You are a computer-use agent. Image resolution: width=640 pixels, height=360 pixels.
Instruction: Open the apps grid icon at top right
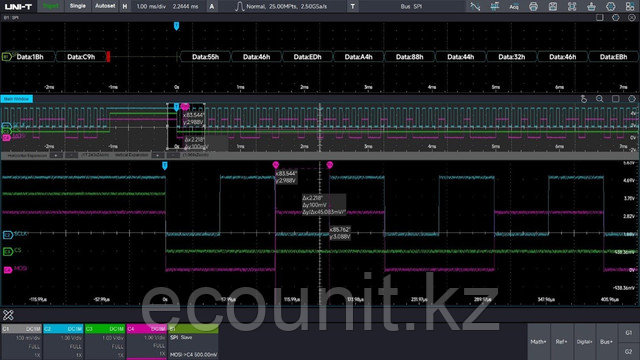pos(630,6)
